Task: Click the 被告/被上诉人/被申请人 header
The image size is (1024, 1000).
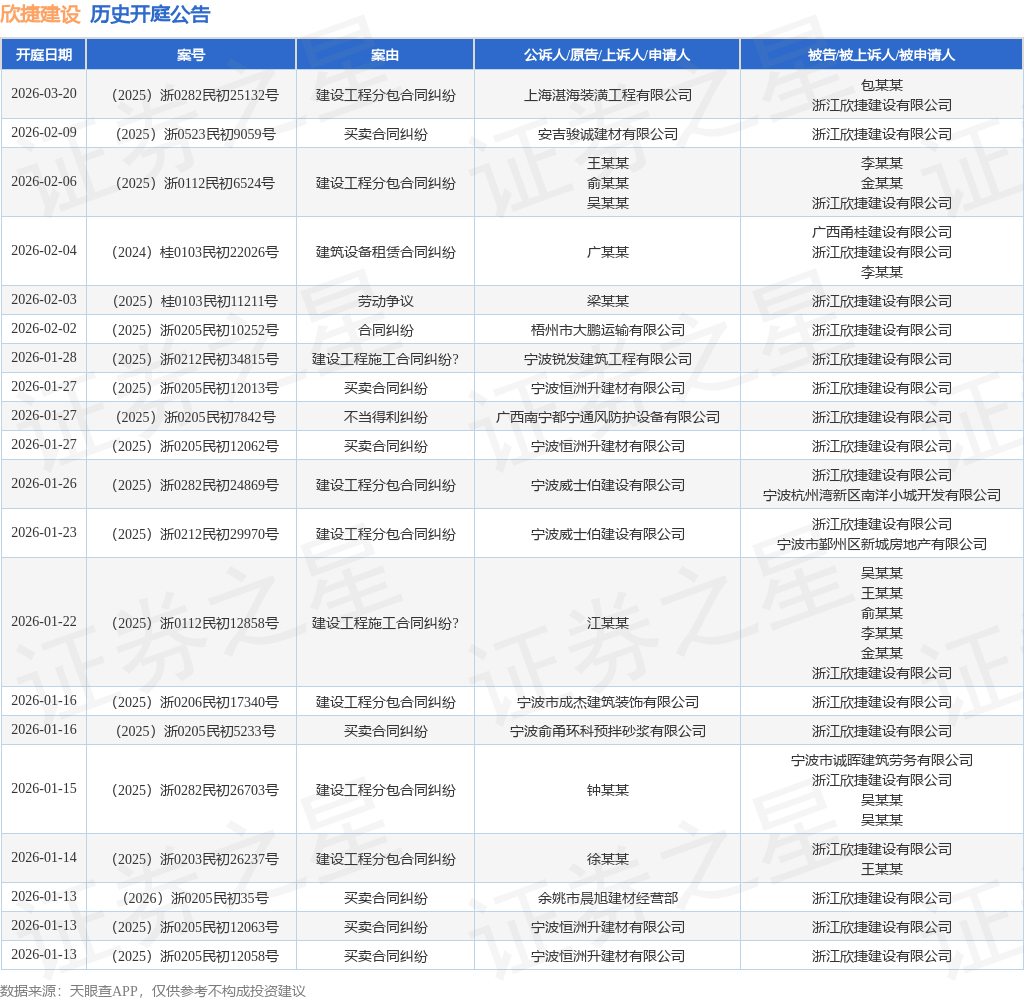Action: [881, 55]
